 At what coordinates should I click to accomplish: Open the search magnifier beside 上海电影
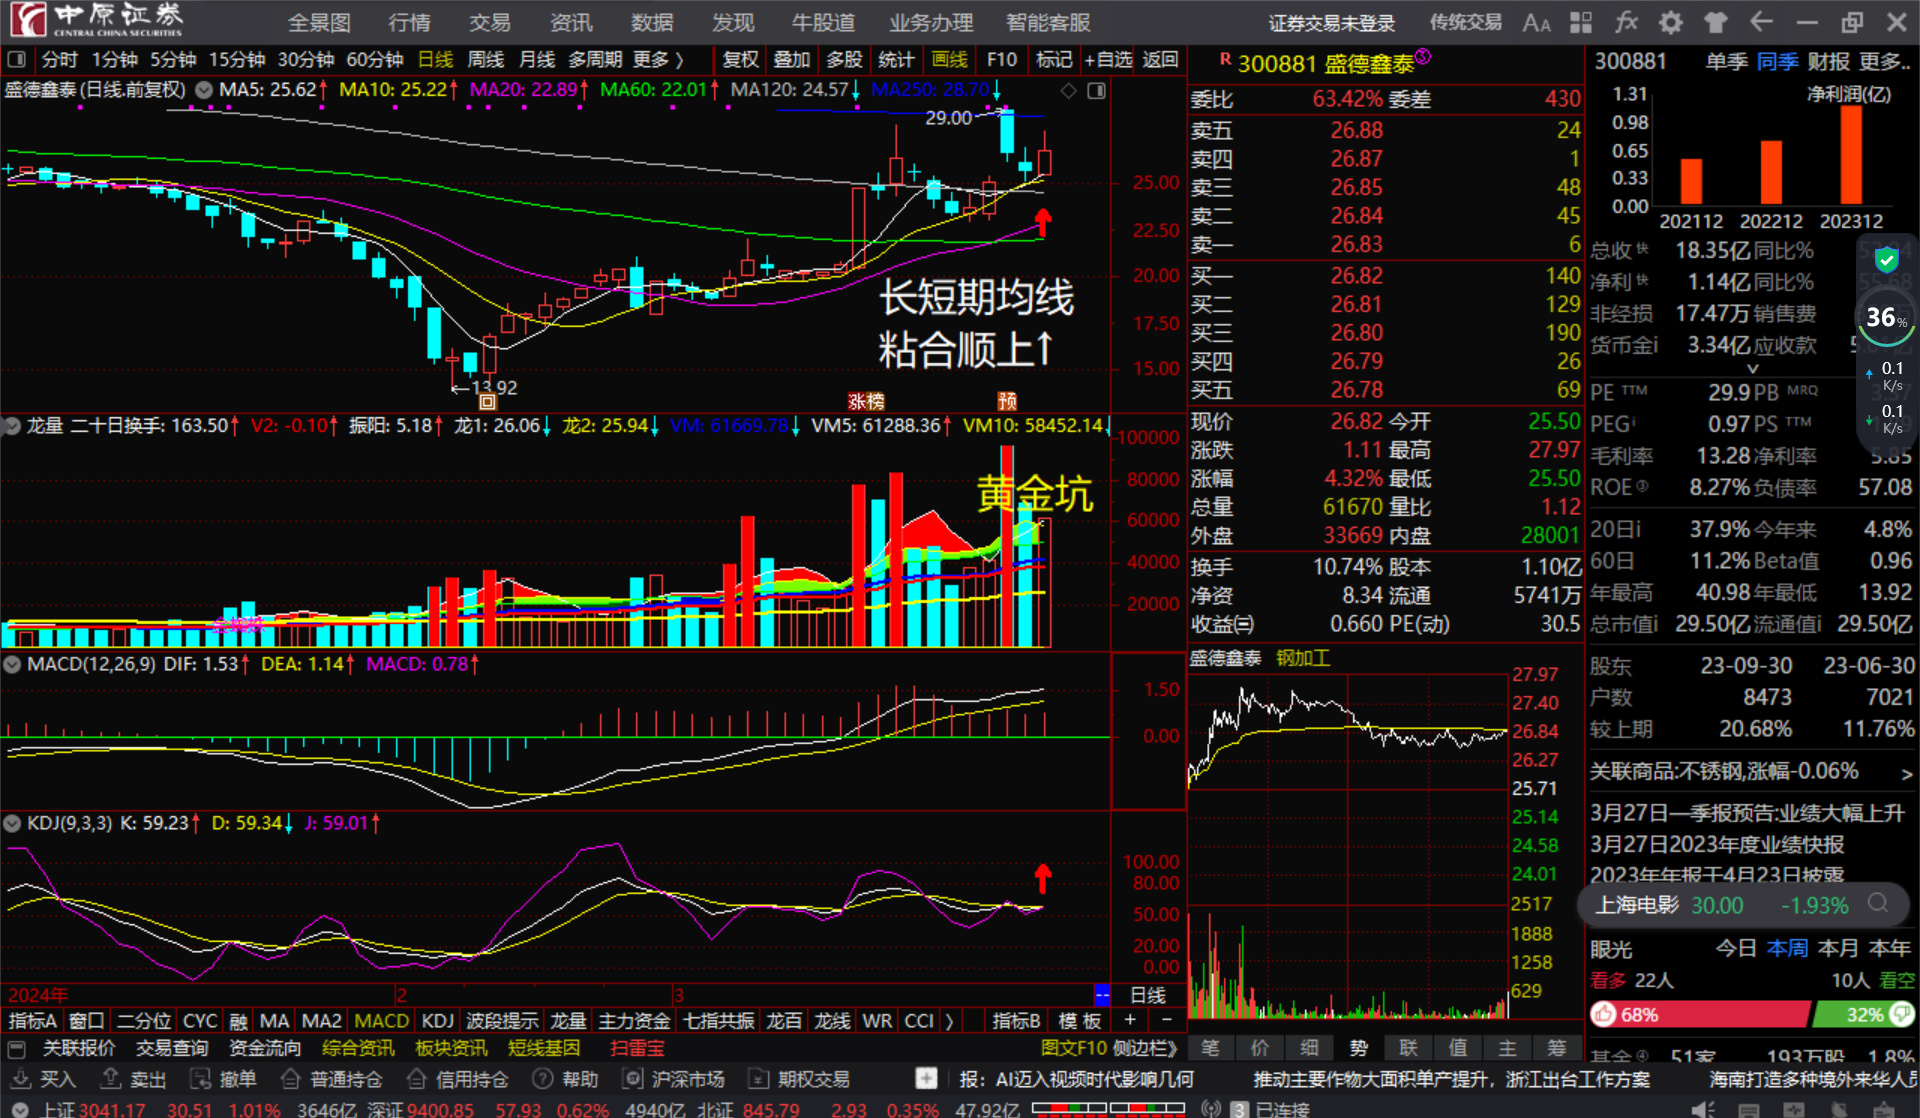point(1878,904)
